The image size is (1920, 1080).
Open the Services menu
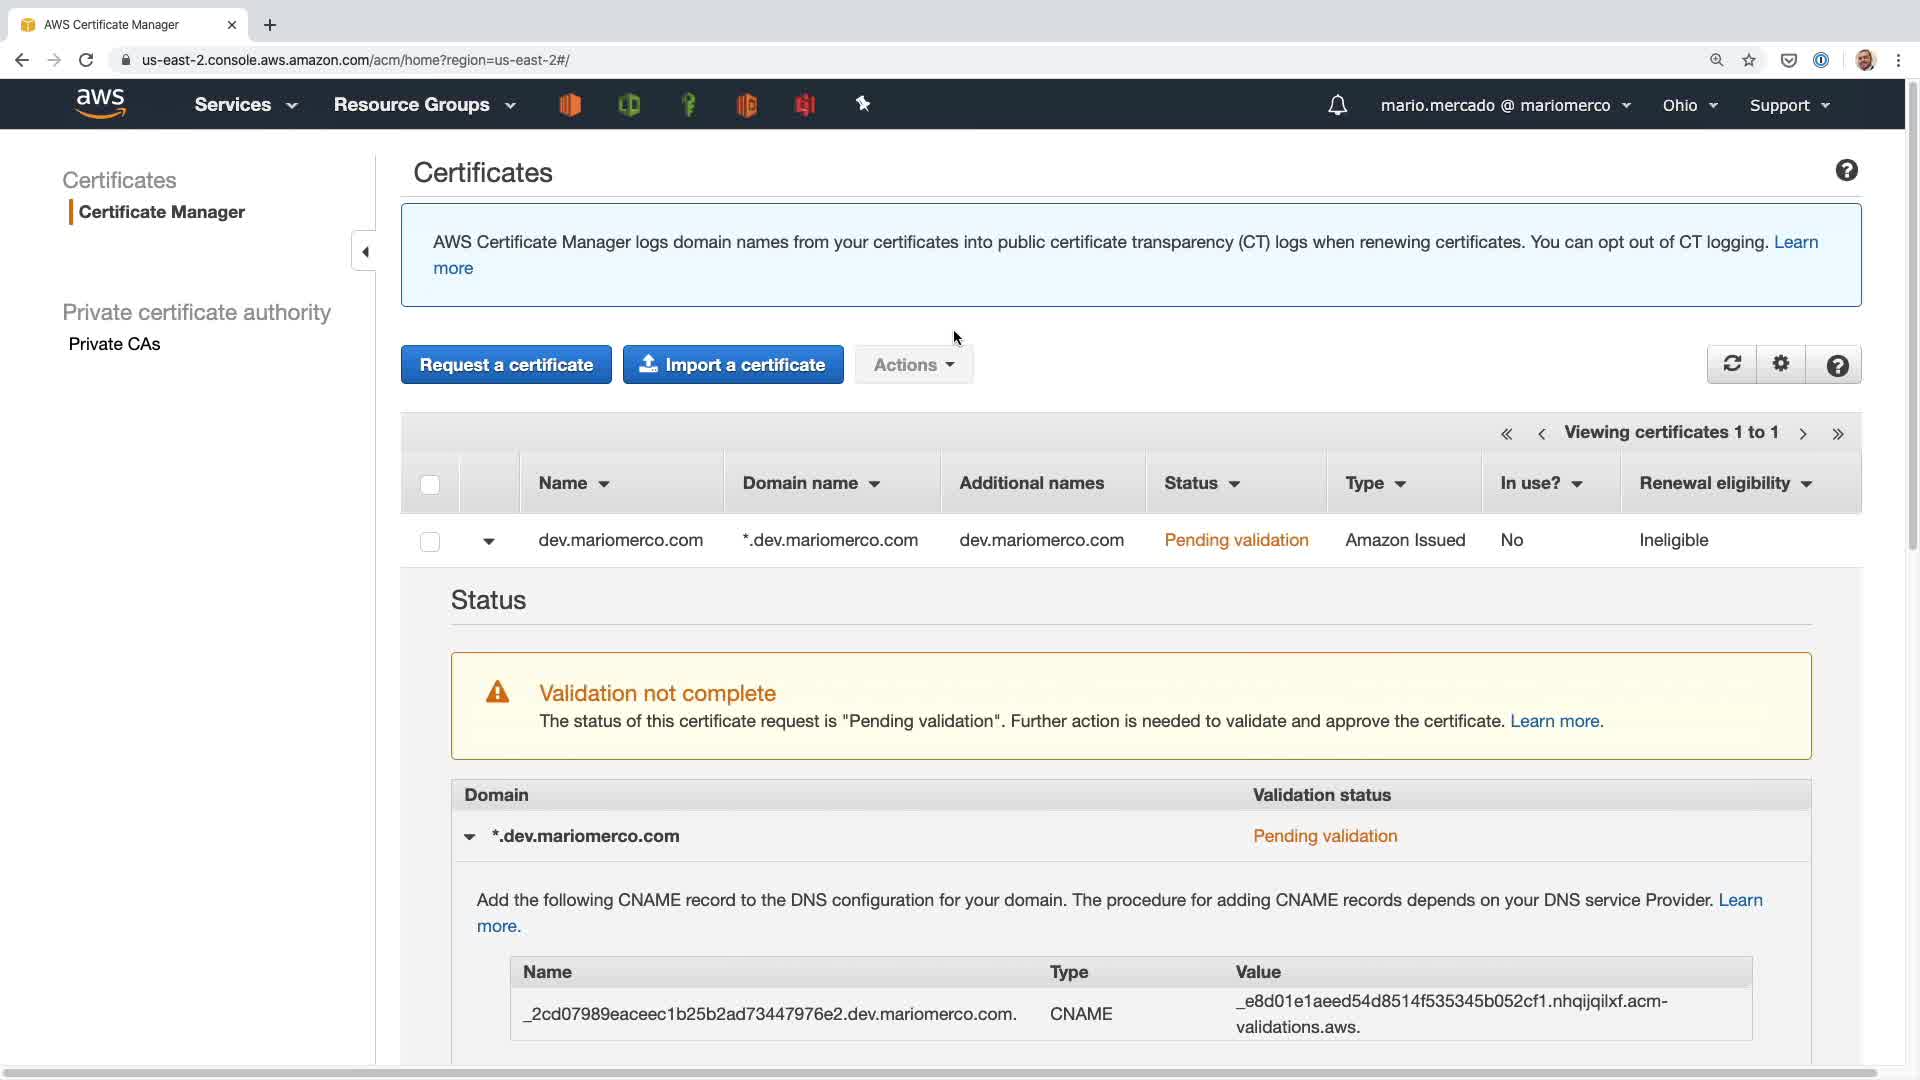coord(245,105)
